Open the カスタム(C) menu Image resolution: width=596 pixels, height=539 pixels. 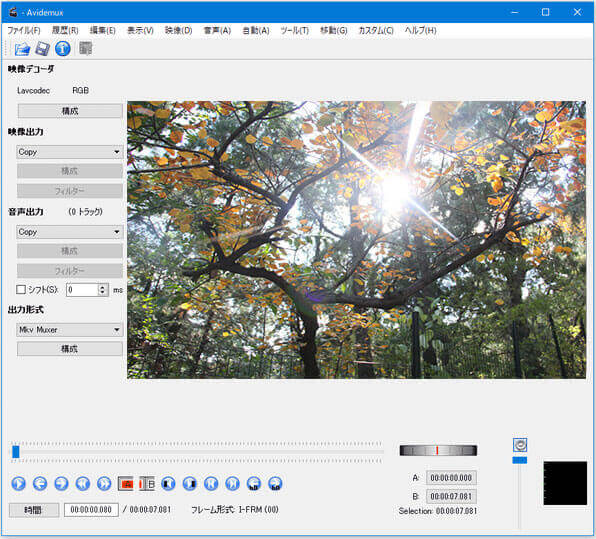click(x=376, y=30)
